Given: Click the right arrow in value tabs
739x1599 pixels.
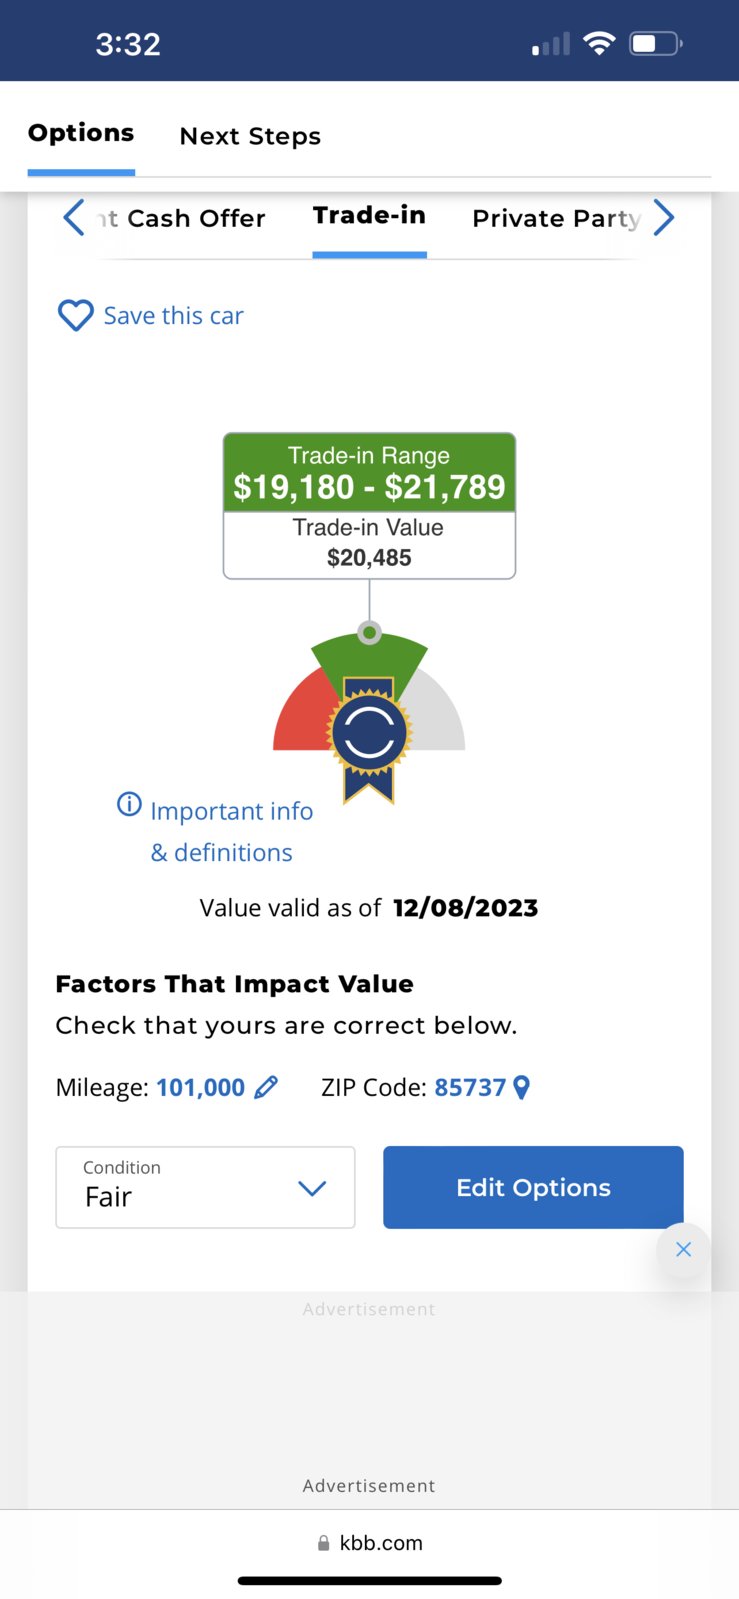Looking at the screenshot, I should point(664,217).
